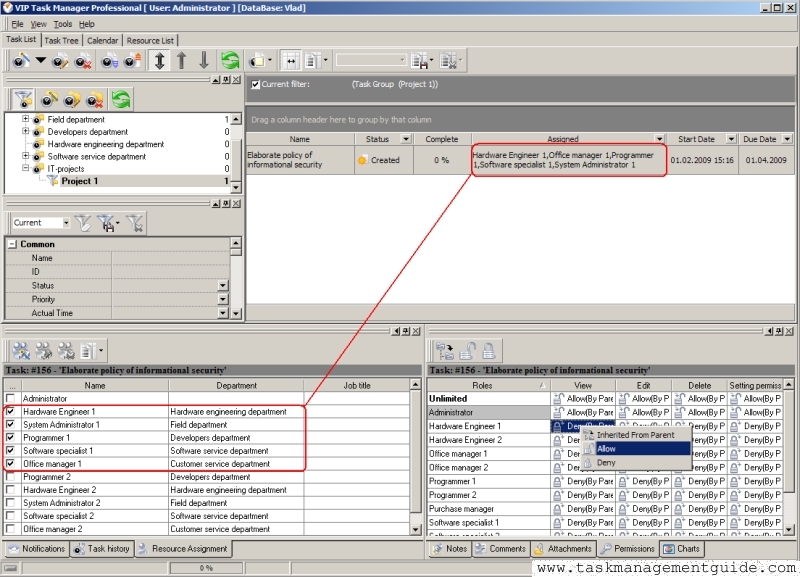Viewport: 800px width, 577px height.
Task: Sort tasks by the Name column header
Action: point(300,139)
